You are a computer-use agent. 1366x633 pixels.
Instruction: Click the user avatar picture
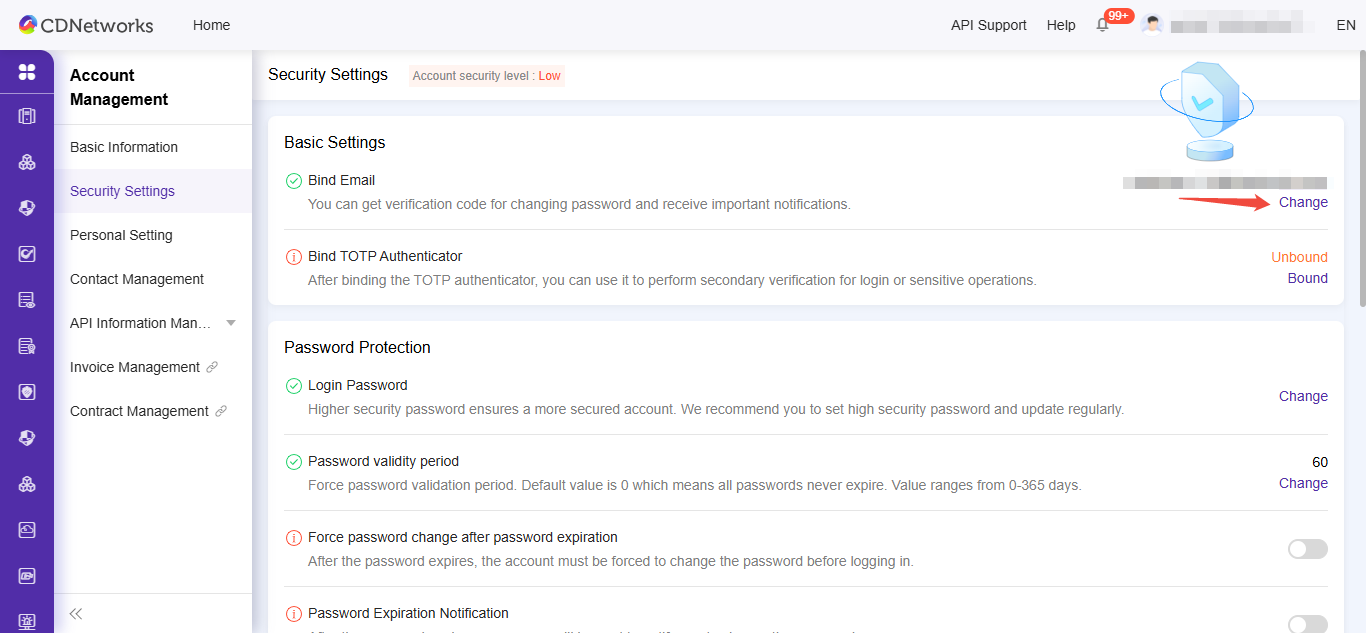pyautogui.click(x=1152, y=25)
